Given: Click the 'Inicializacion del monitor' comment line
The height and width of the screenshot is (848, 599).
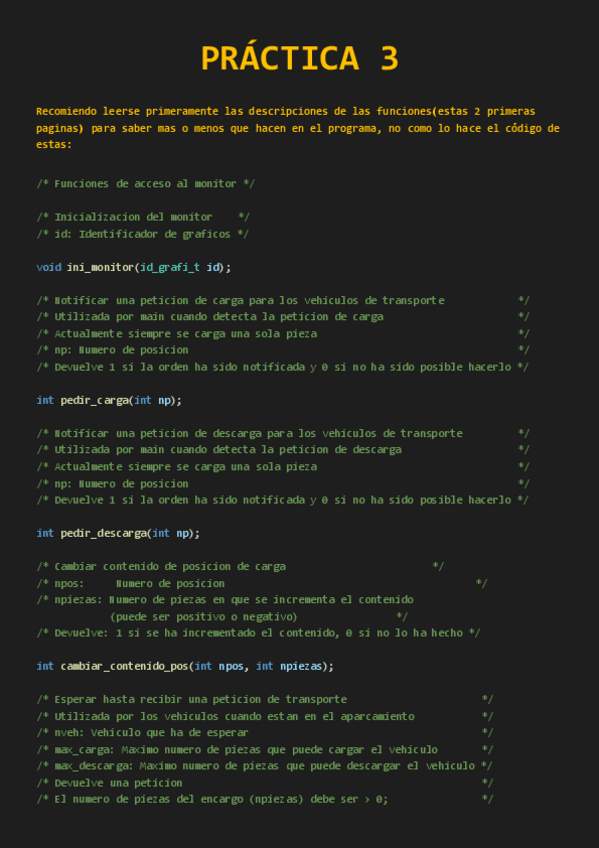Looking at the screenshot, I should tap(143, 217).
